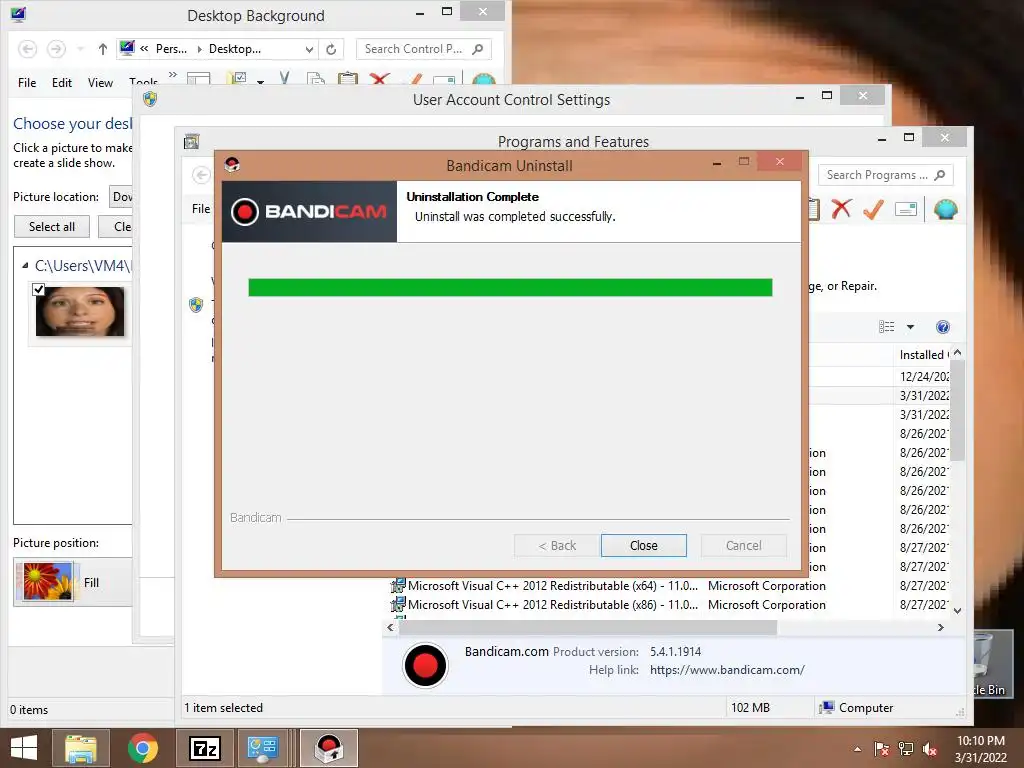The height and width of the screenshot is (768, 1024).
Task: Click the Delete red X in Programs and Features toolbar
Action: point(841,209)
